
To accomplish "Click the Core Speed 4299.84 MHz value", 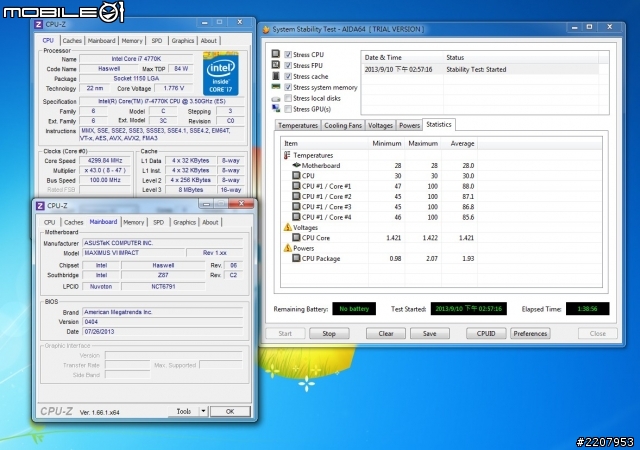I will [105, 160].
